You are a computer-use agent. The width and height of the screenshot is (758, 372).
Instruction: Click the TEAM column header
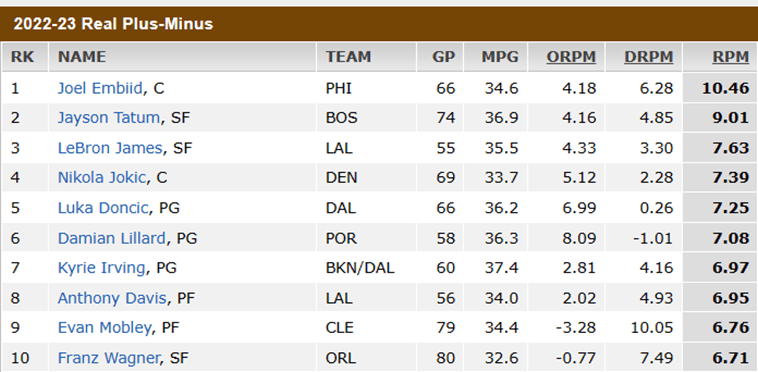pyautogui.click(x=349, y=57)
